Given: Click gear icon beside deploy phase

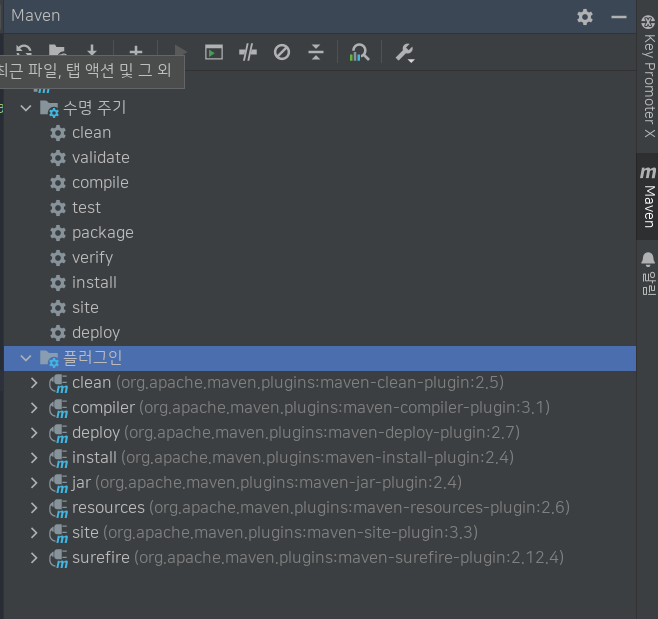Looking at the screenshot, I should (58, 333).
